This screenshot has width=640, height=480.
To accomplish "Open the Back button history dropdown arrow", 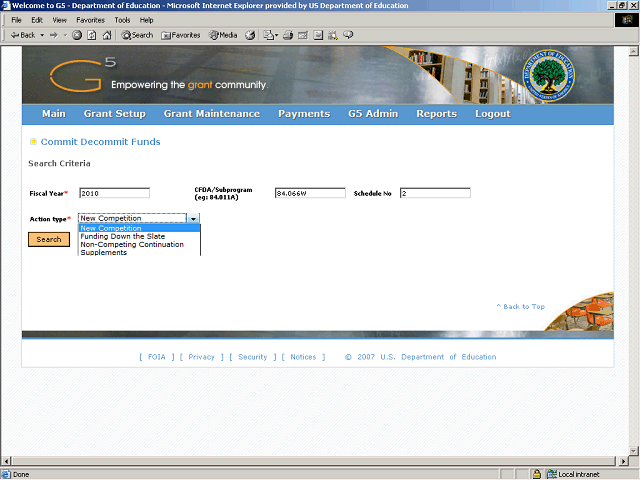I will (x=42, y=36).
